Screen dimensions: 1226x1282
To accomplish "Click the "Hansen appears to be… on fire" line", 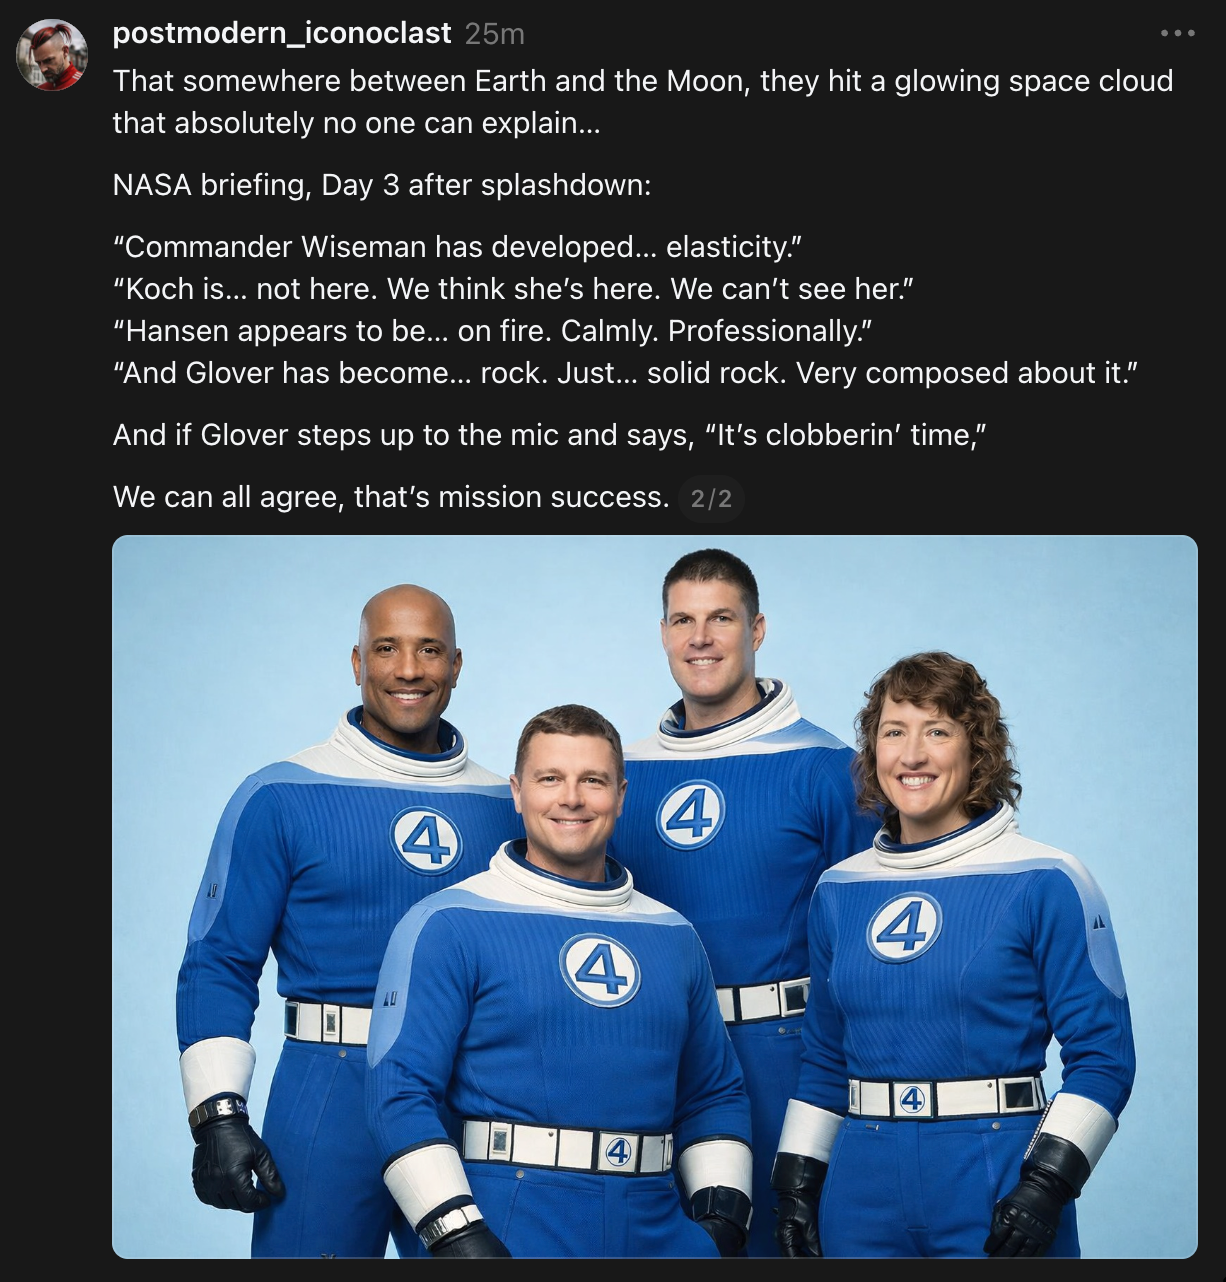I will (493, 331).
